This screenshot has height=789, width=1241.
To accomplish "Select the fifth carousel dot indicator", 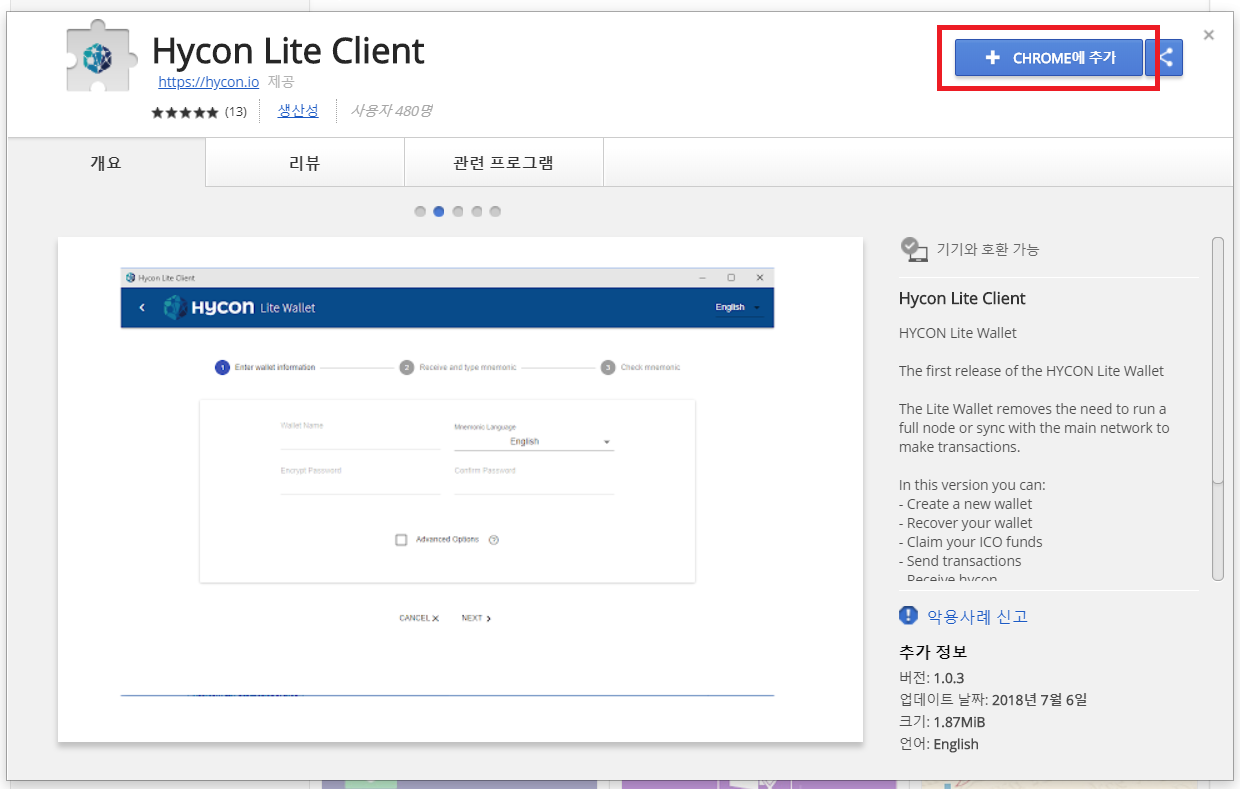I will pyautogui.click(x=495, y=211).
